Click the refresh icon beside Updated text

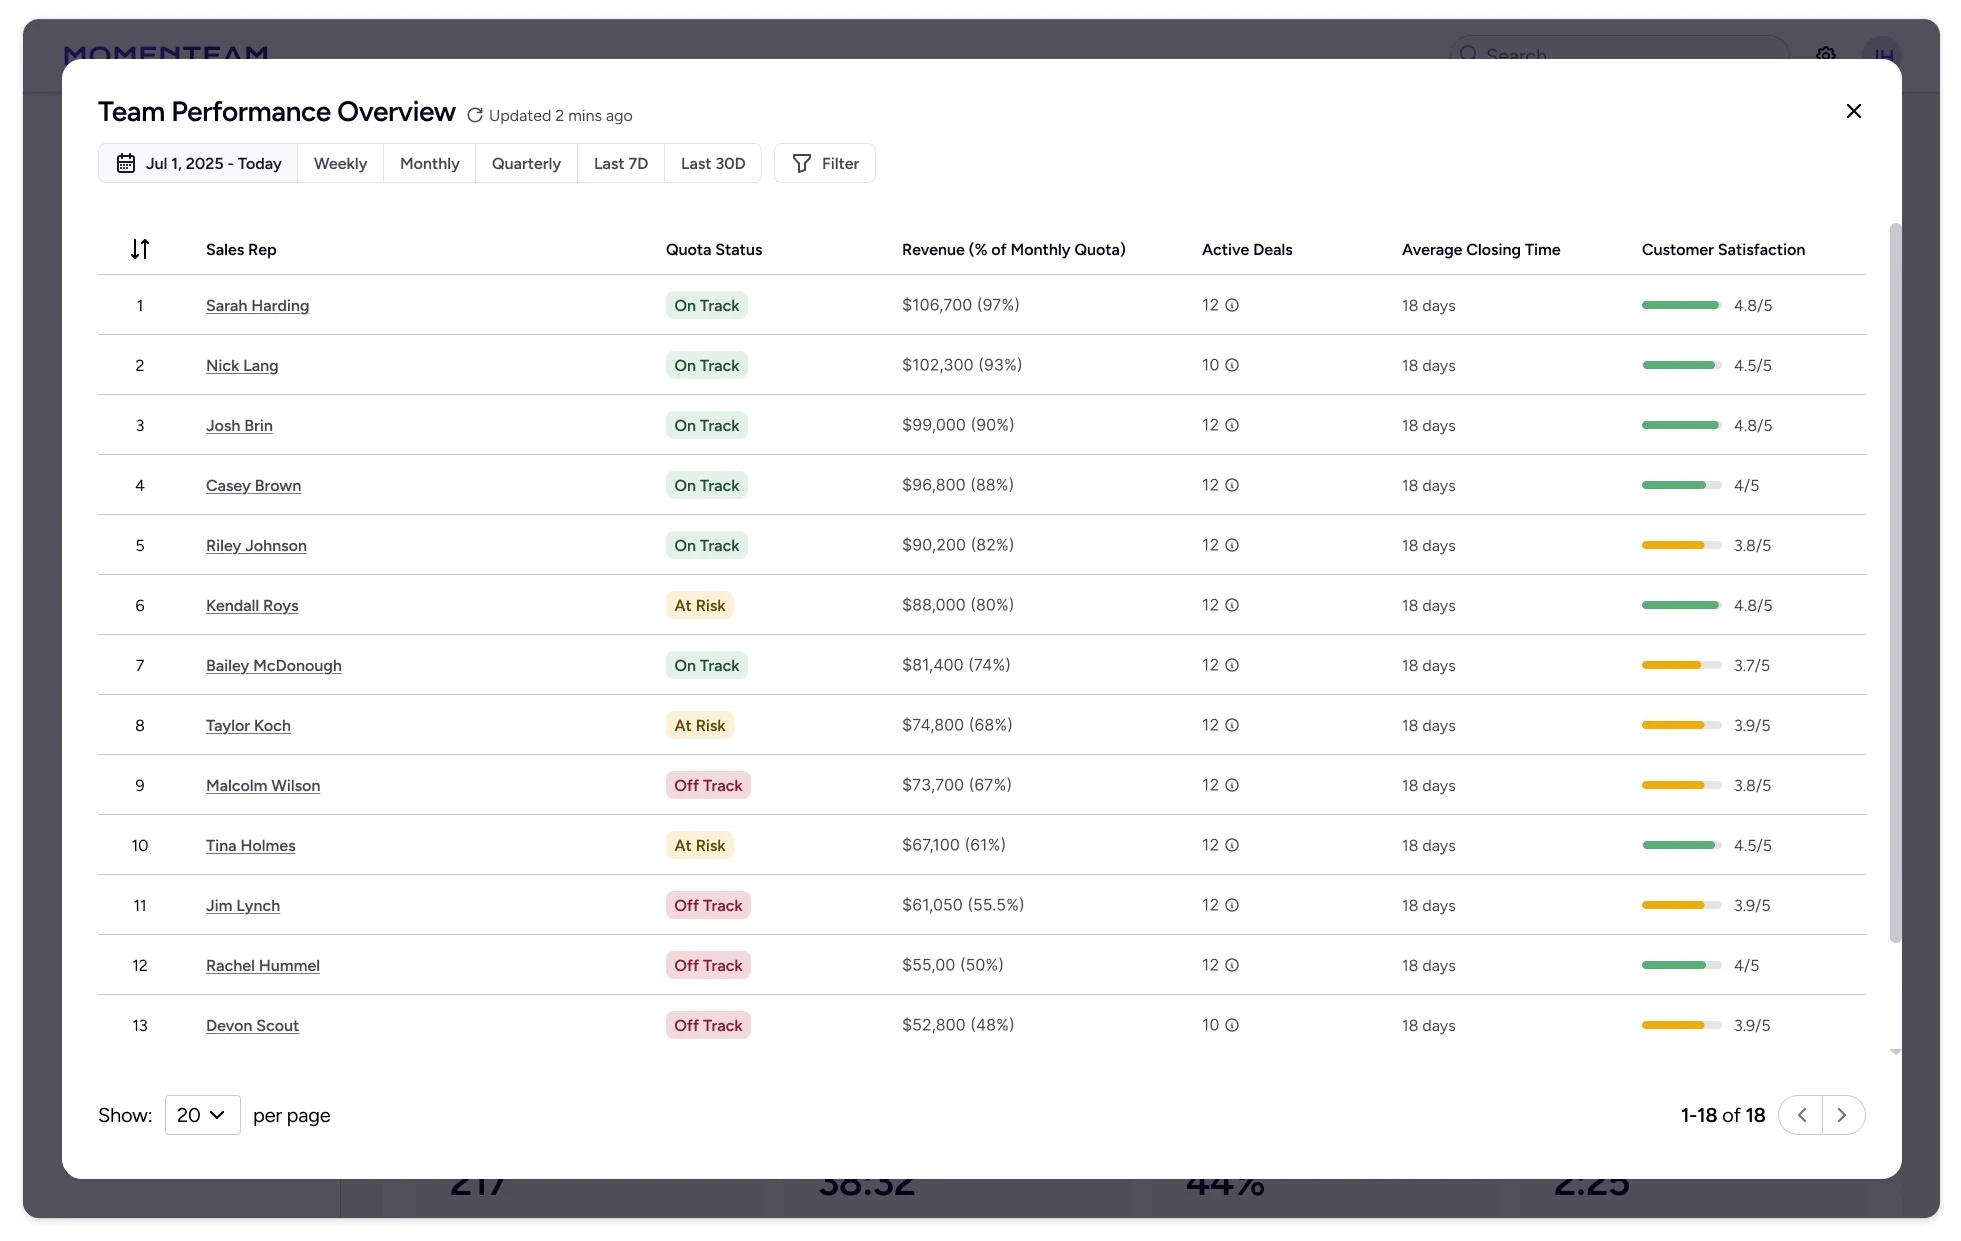click(475, 115)
